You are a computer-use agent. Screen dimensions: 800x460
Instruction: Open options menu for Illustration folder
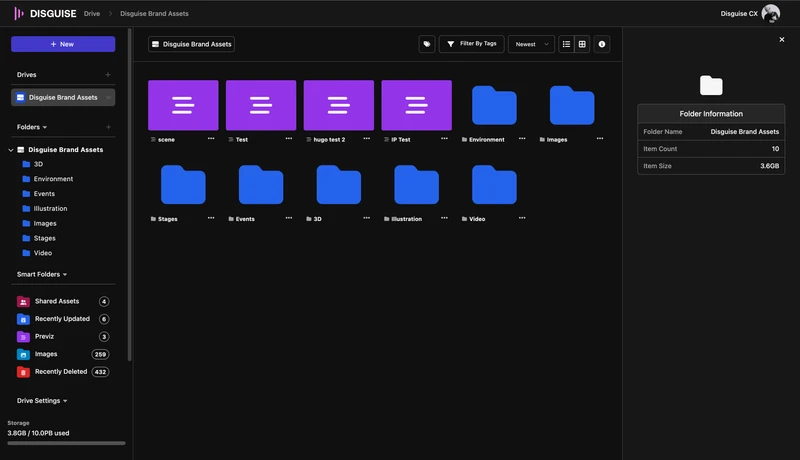click(x=444, y=218)
